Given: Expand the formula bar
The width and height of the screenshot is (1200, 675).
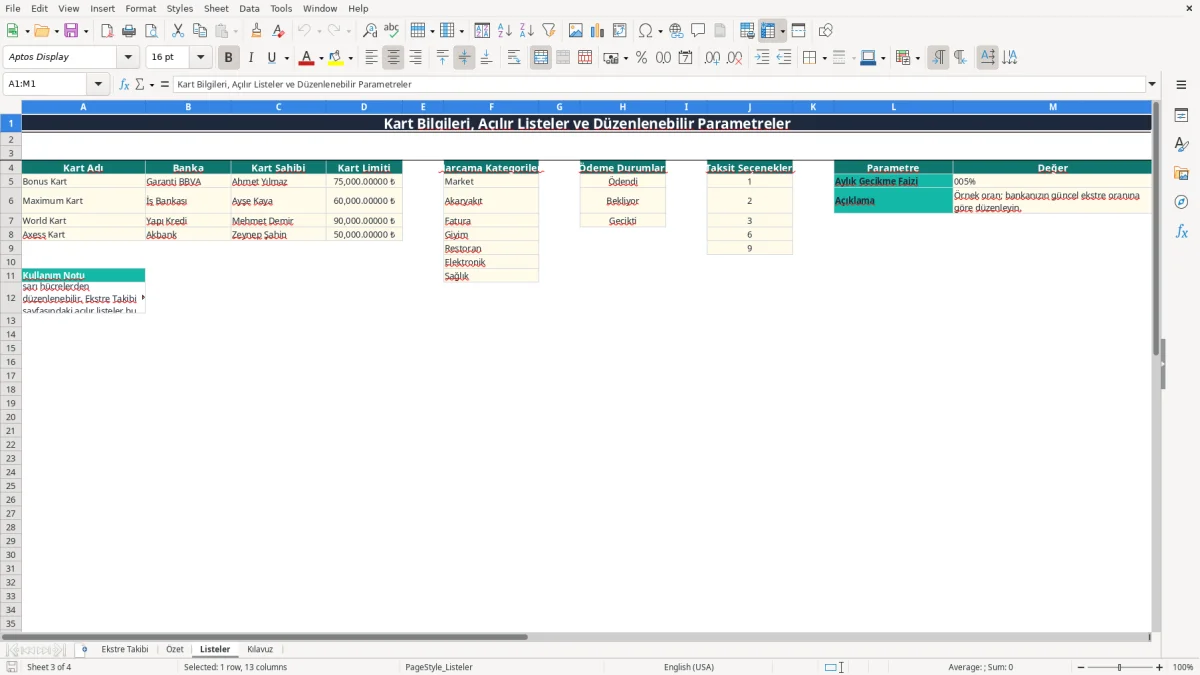Looking at the screenshot, I should pos(1152,84).
